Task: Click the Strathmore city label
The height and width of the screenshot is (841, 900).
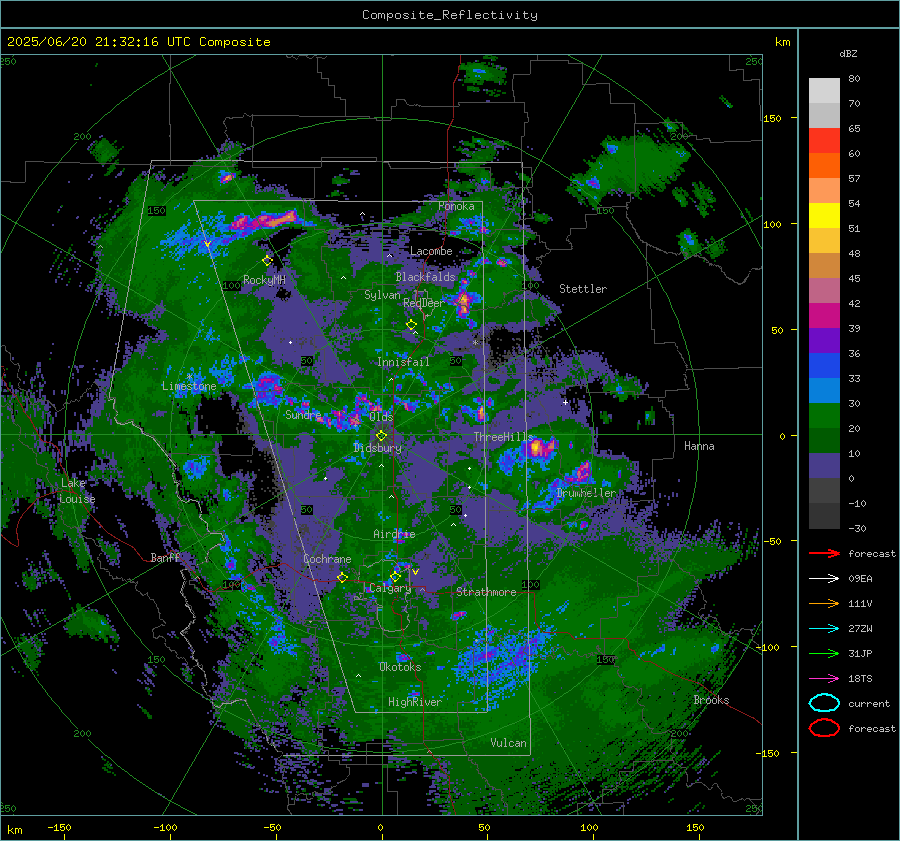Action: 486,592
